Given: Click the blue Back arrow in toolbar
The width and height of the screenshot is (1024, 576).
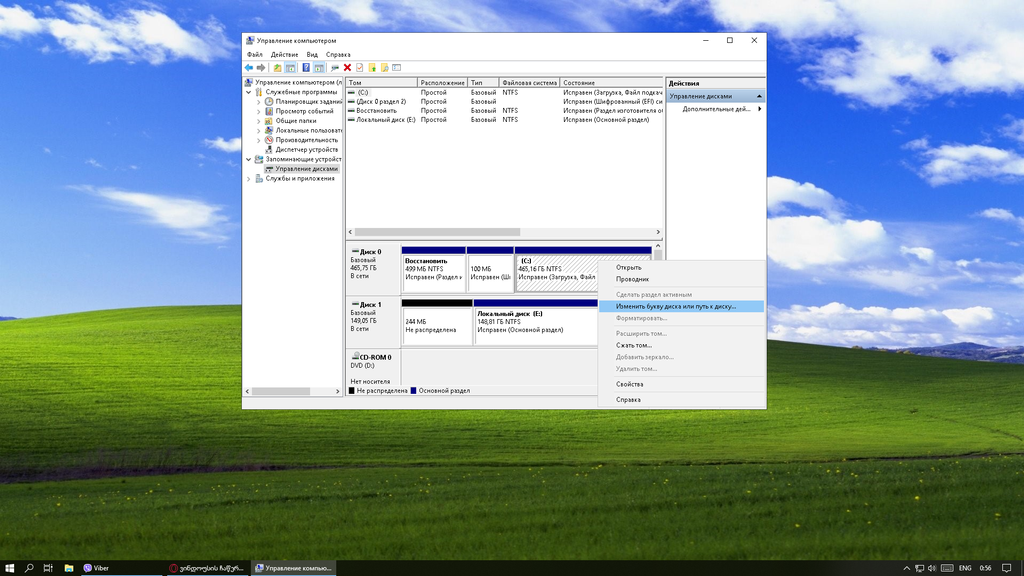Looking at the screenshot, I should 249,68.
